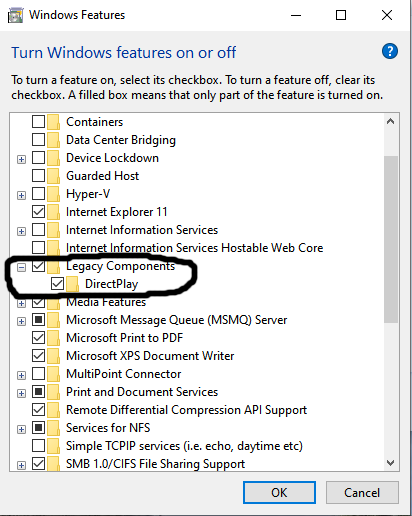Click the Guarded Host folder icon

53,176
